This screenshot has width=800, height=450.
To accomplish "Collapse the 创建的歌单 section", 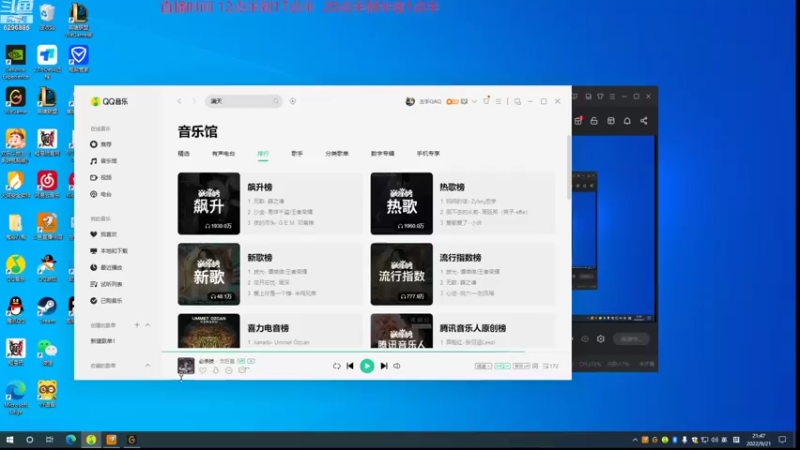I will [148, 325].
